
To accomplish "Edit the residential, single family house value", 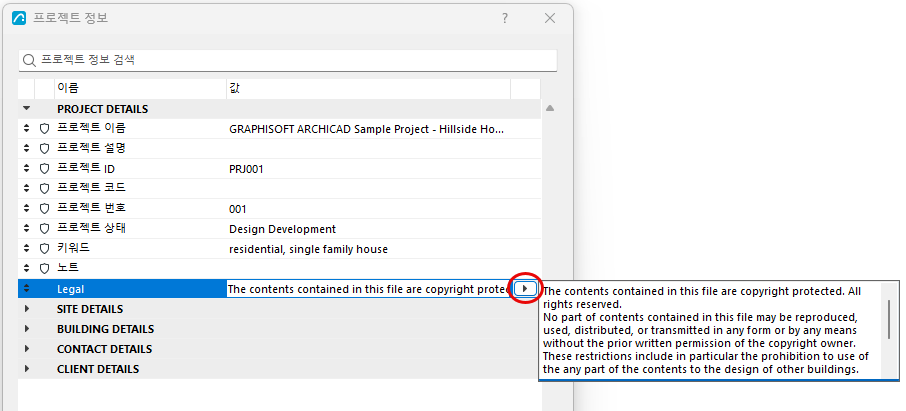I will tap(309, 249).
